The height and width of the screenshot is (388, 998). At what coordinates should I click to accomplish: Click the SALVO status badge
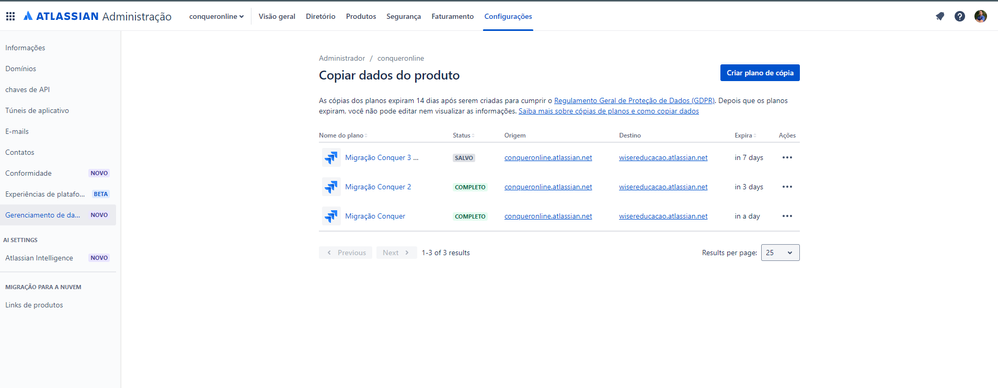coord(464,158)
